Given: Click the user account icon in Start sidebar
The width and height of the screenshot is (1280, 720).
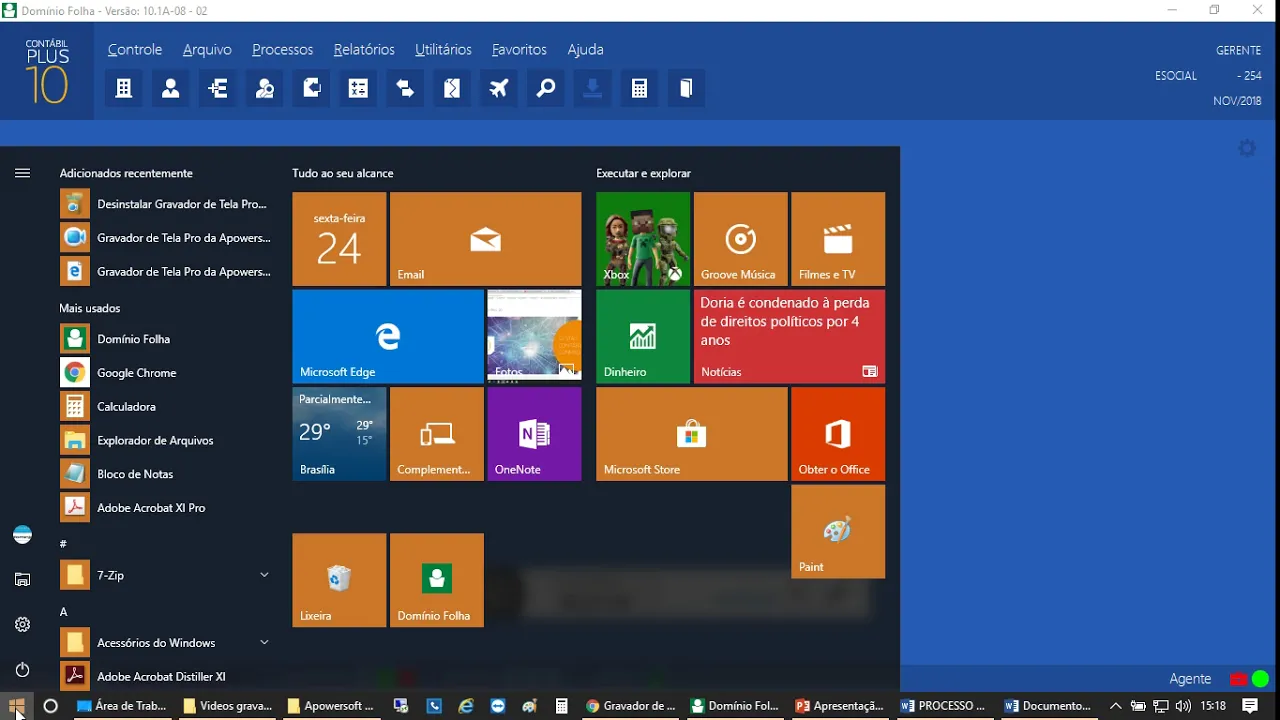Looking at the screenshot, I should pyautogui.click(x=22, y=535).
